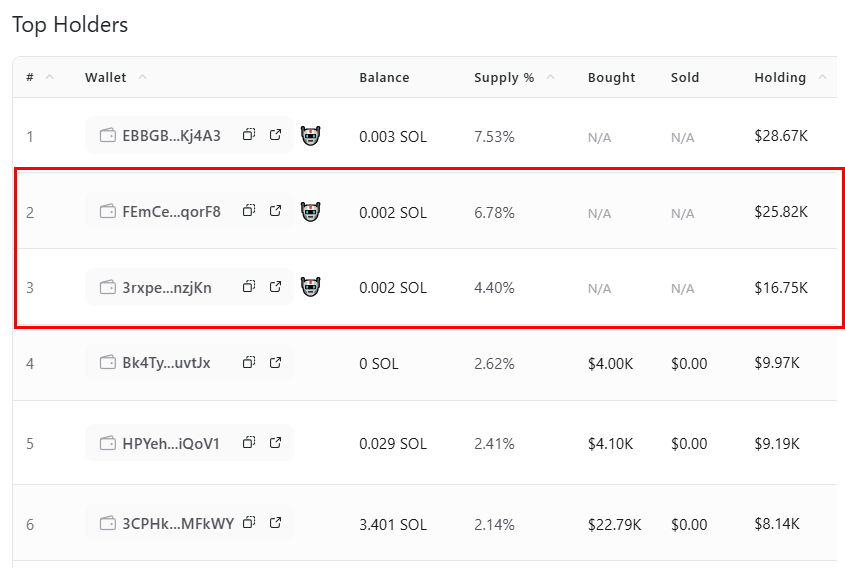Image resolution: width=845 pixels, height=568 pixels.
Task: Sort by Holding column arrow
Action: point(822,77)
